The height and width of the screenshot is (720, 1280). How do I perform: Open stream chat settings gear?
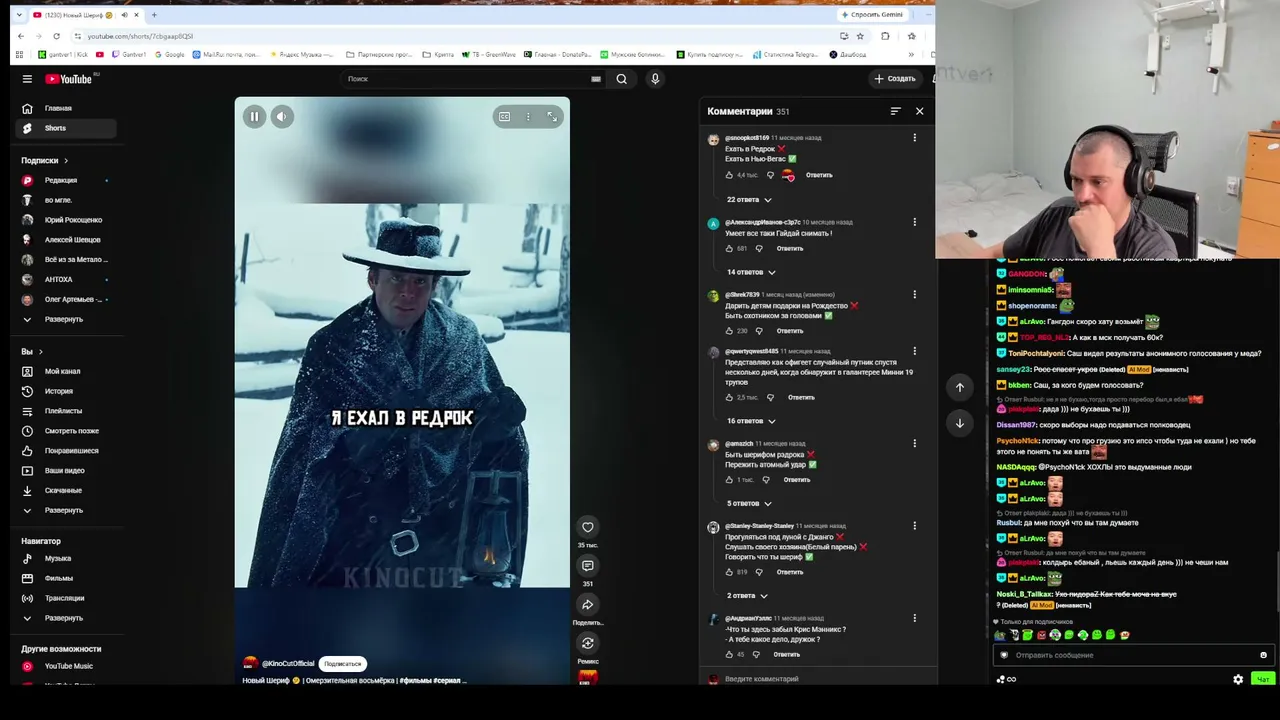(x=1238, y=679)
